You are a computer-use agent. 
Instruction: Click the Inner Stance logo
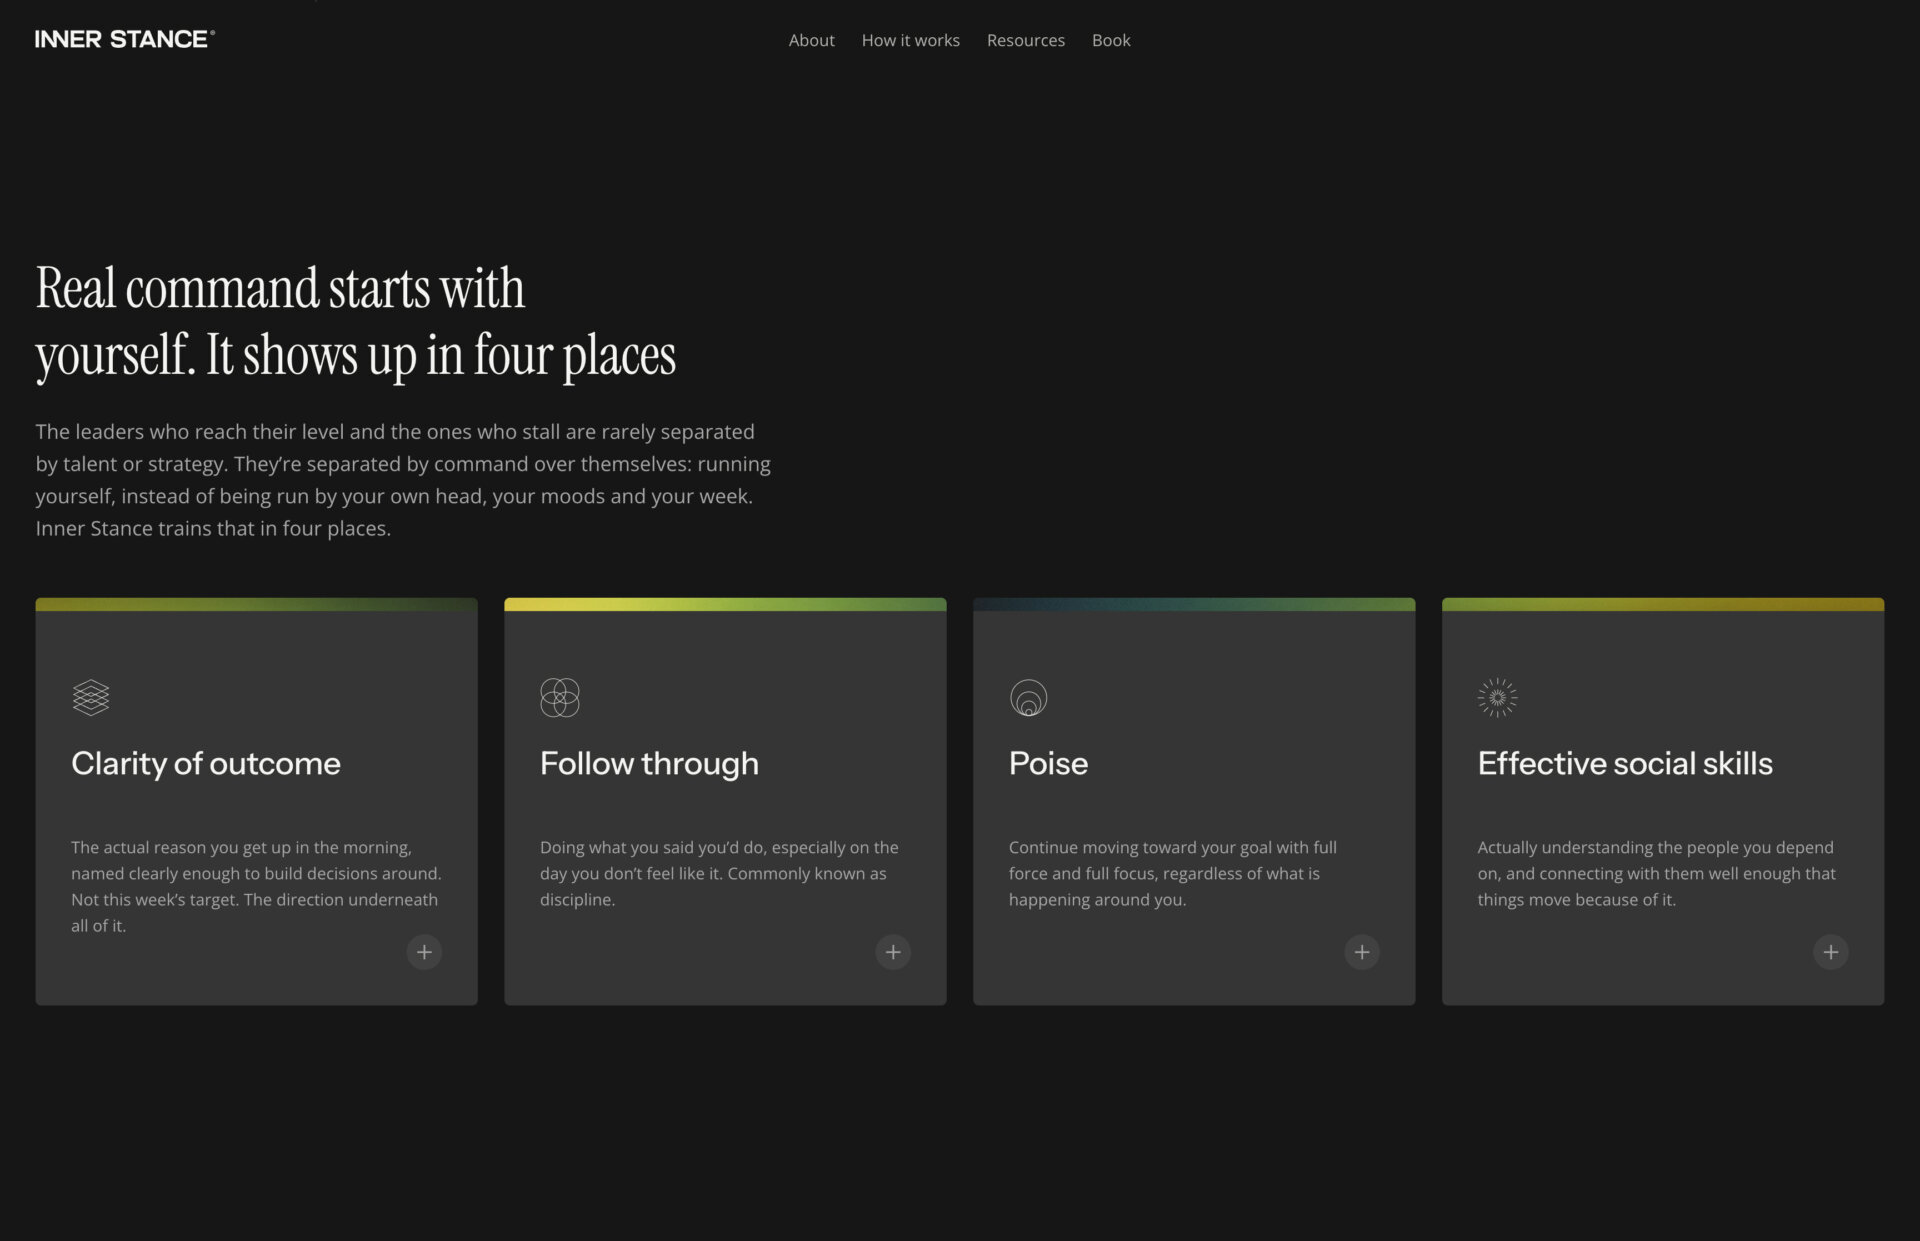pos(124,39)
